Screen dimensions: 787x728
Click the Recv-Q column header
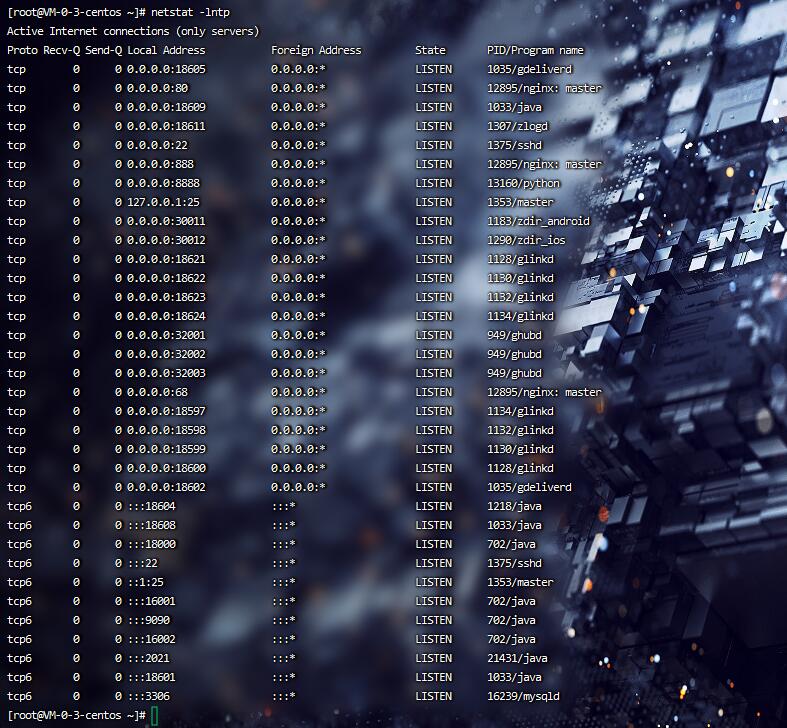click(x=61, y=50)
